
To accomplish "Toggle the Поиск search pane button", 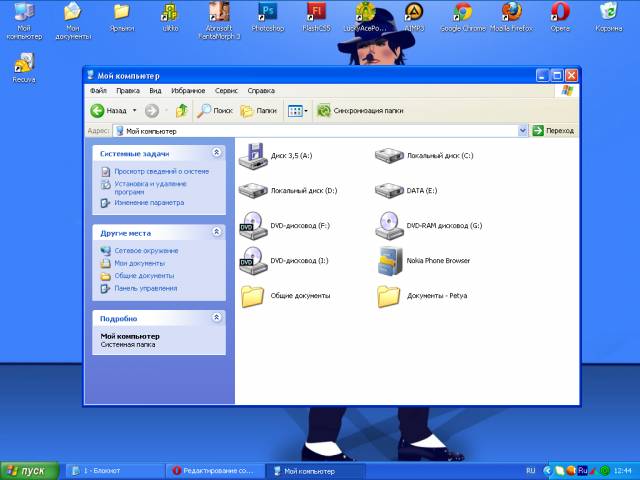I will click(215, 111).
